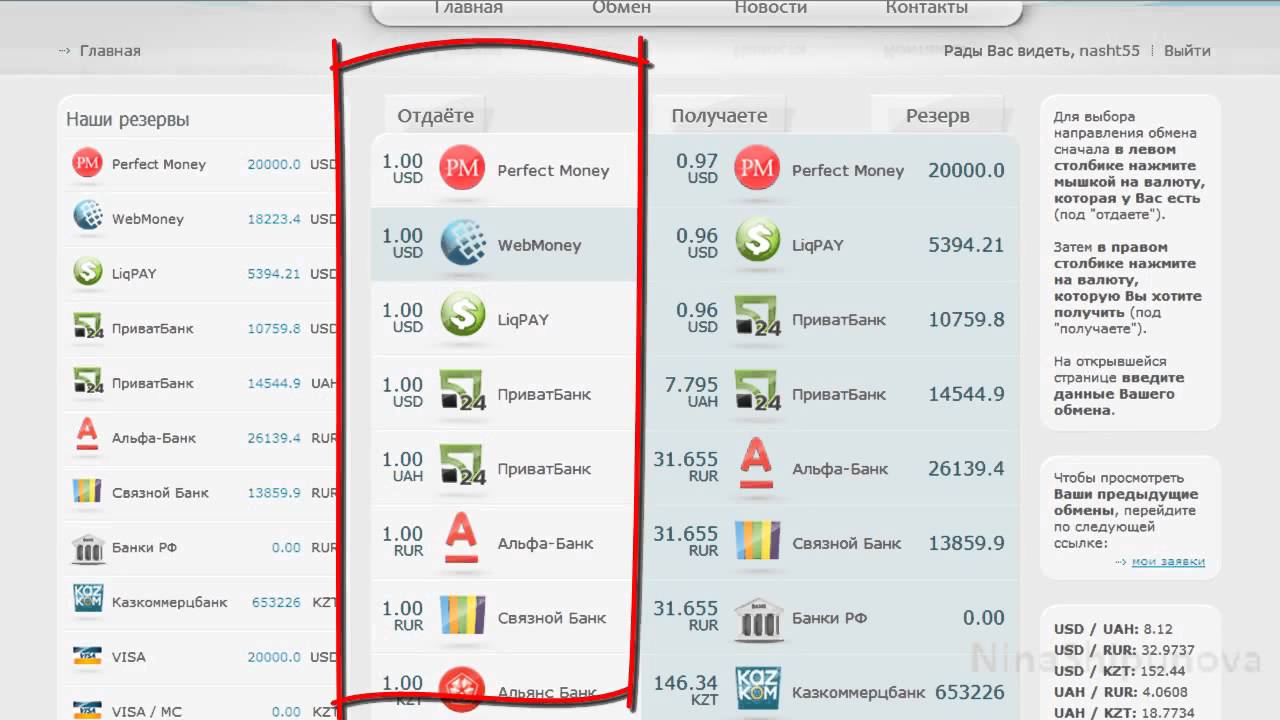Open the мои заявки link

pos(1168,562)
